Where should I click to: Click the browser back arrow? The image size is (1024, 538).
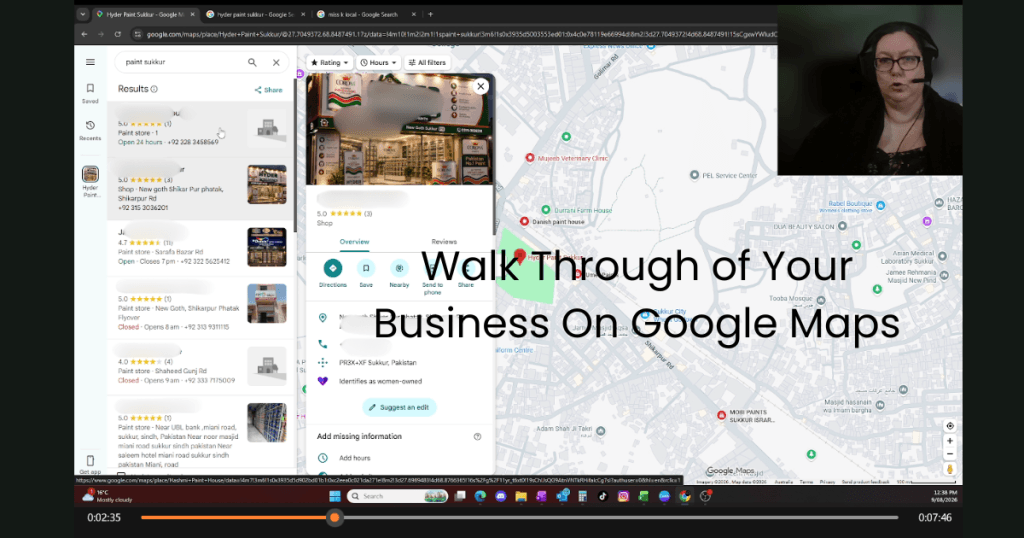pyautogui.click(x=84, y=34)
